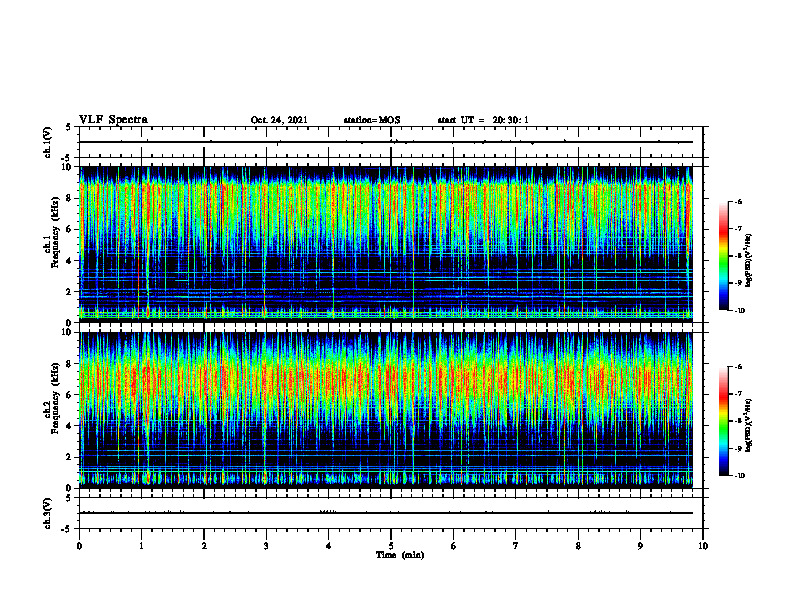Select the log(PSD) label beside ch.2 color bar
The image size is (792, 612).
(749, 425)
